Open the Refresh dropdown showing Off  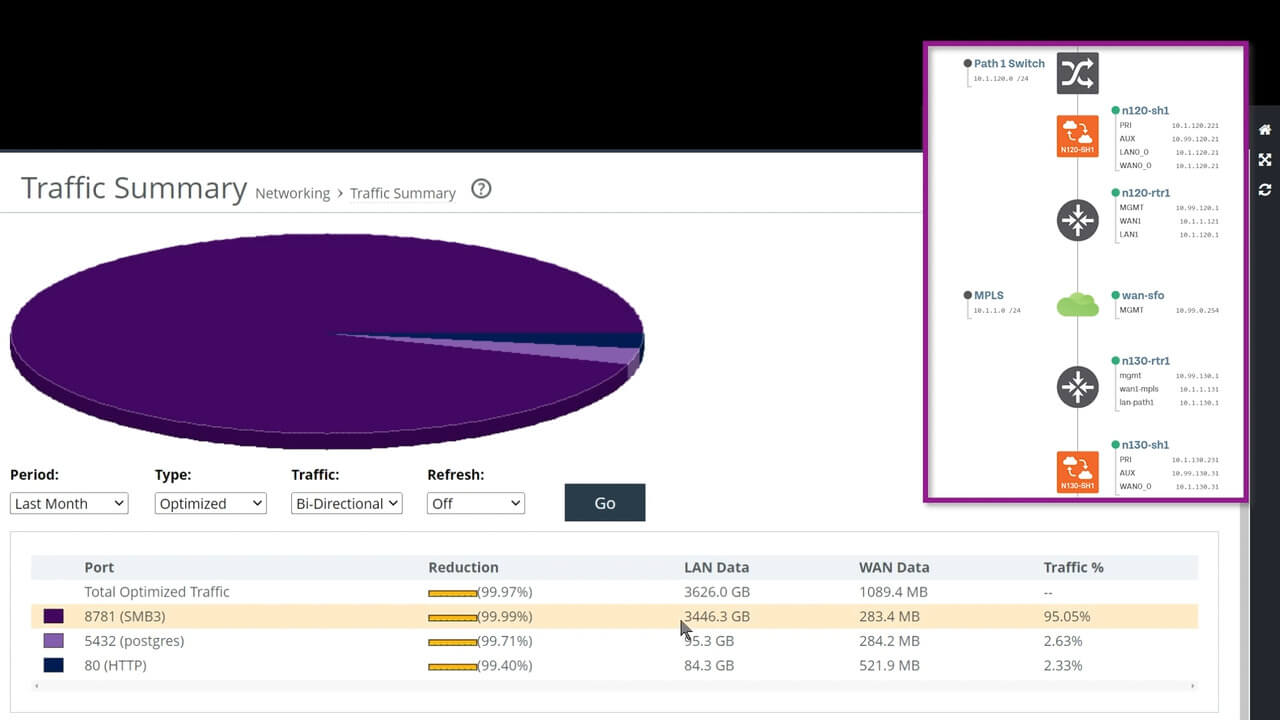click(476, 503)
